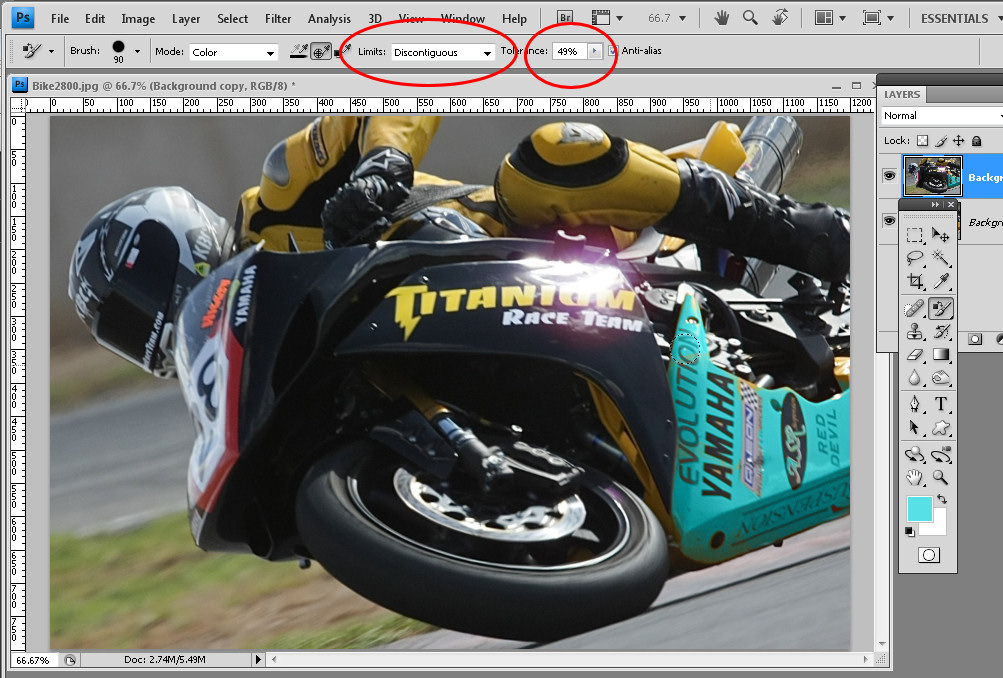
Task: Select the Hand tool in tools panel
Action: click(x=915, y=477)
